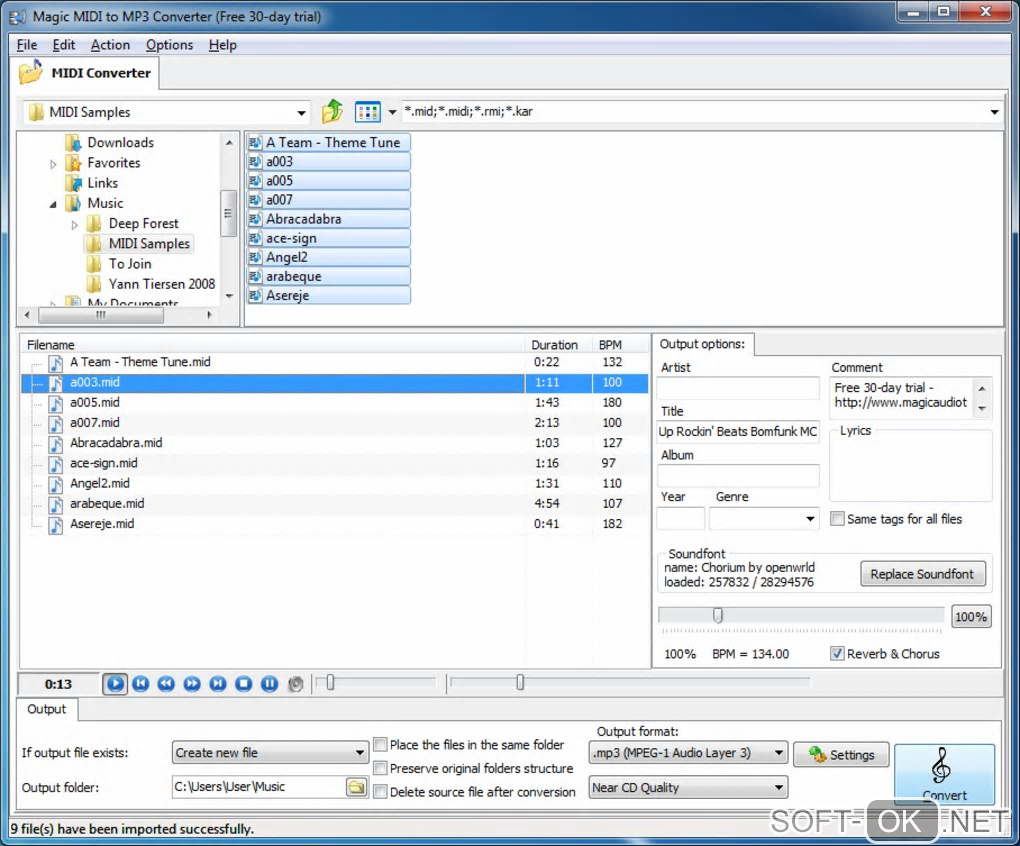The image size is (1020, 846).
Task: Click the tempo slider handle
Action: point(717,617)
